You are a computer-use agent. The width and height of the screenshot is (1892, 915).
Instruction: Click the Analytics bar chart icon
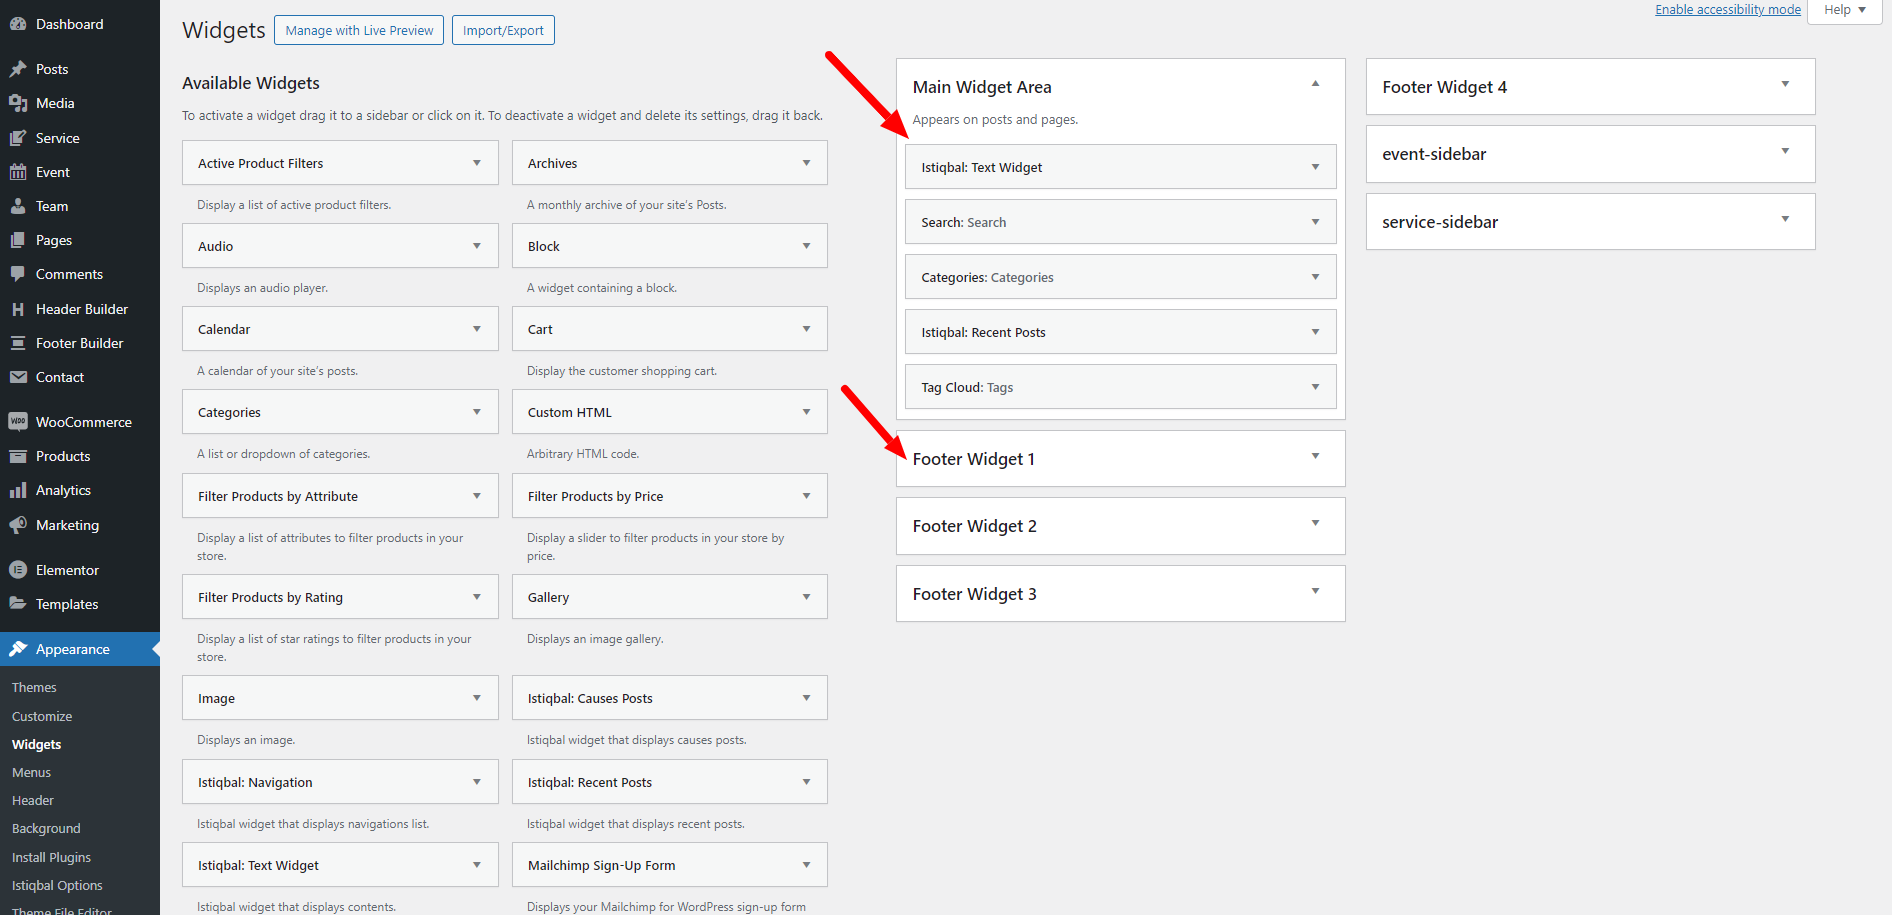18,490
